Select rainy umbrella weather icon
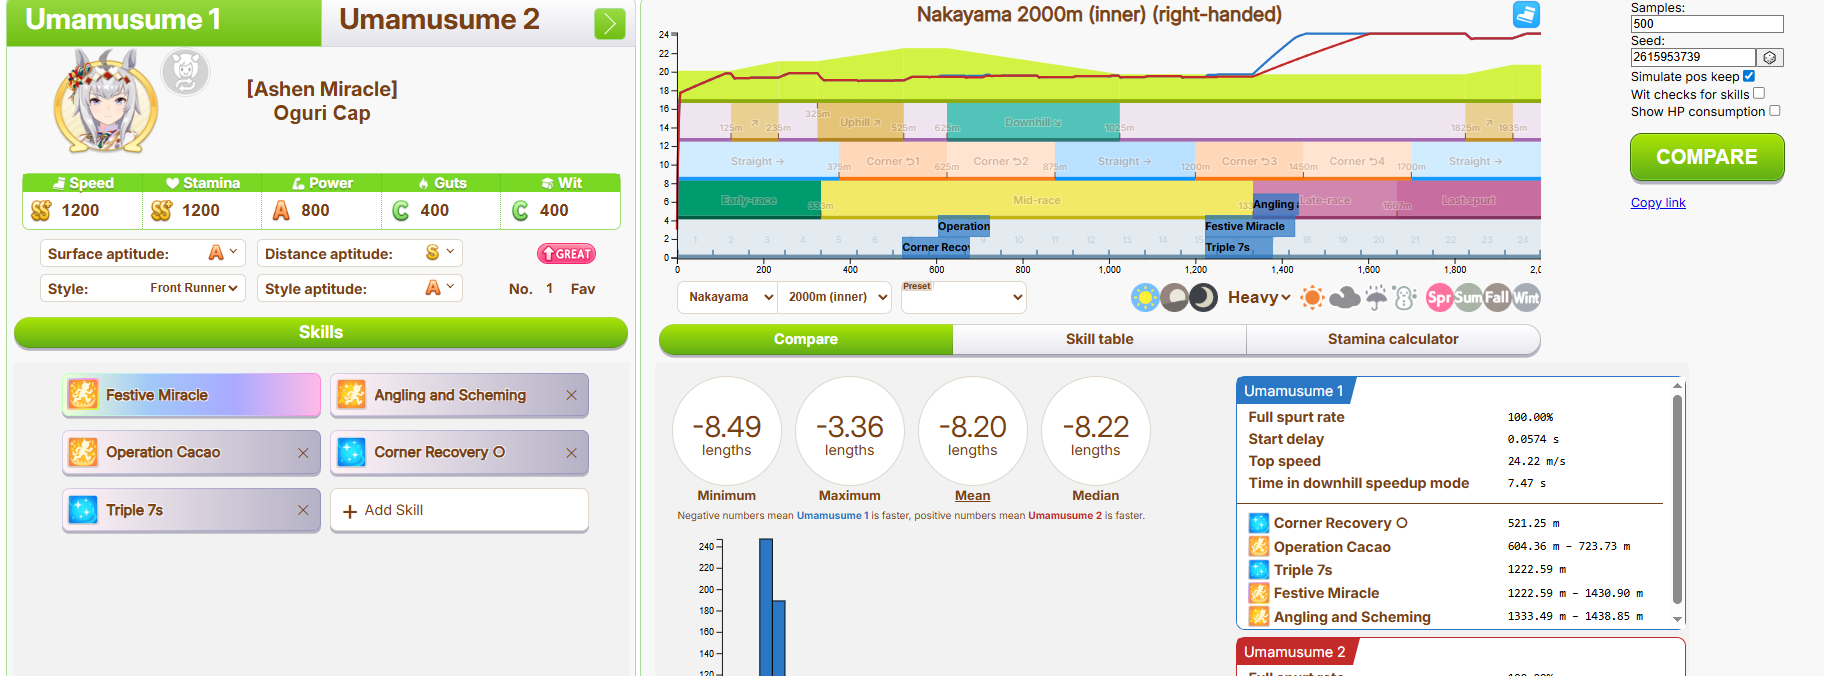 point(1377,297)
